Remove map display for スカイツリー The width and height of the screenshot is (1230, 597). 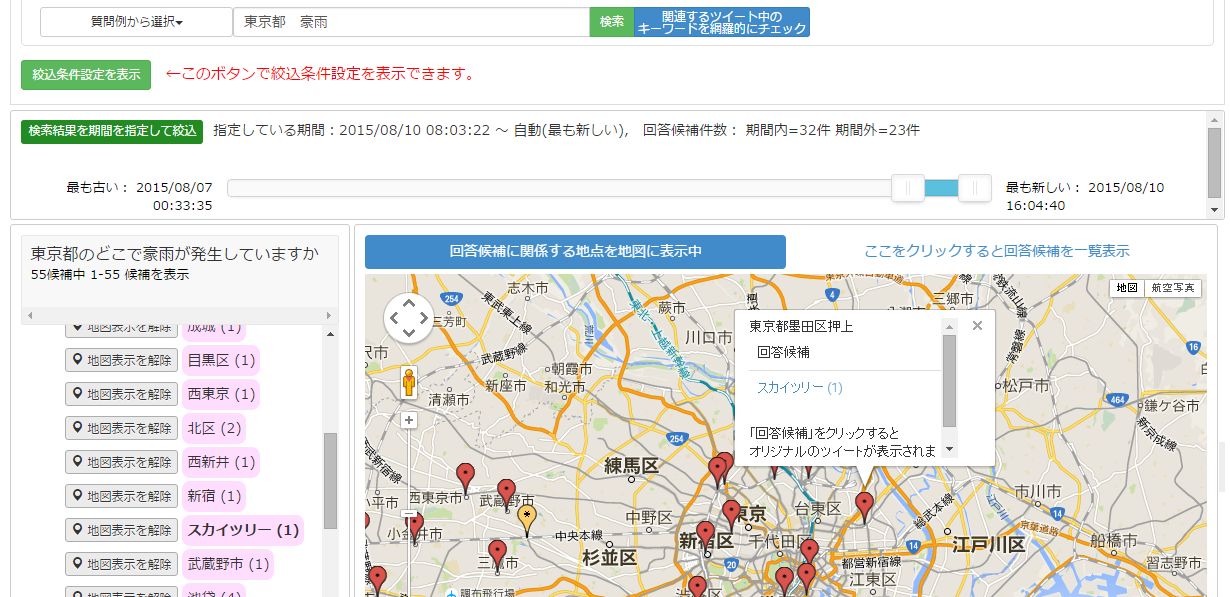click(122, 530)
